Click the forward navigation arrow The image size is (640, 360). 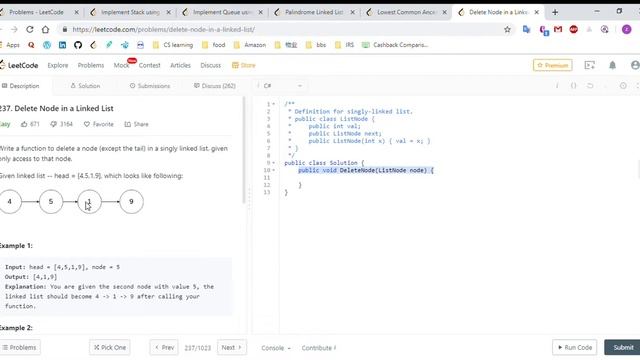tap(14, 29)
